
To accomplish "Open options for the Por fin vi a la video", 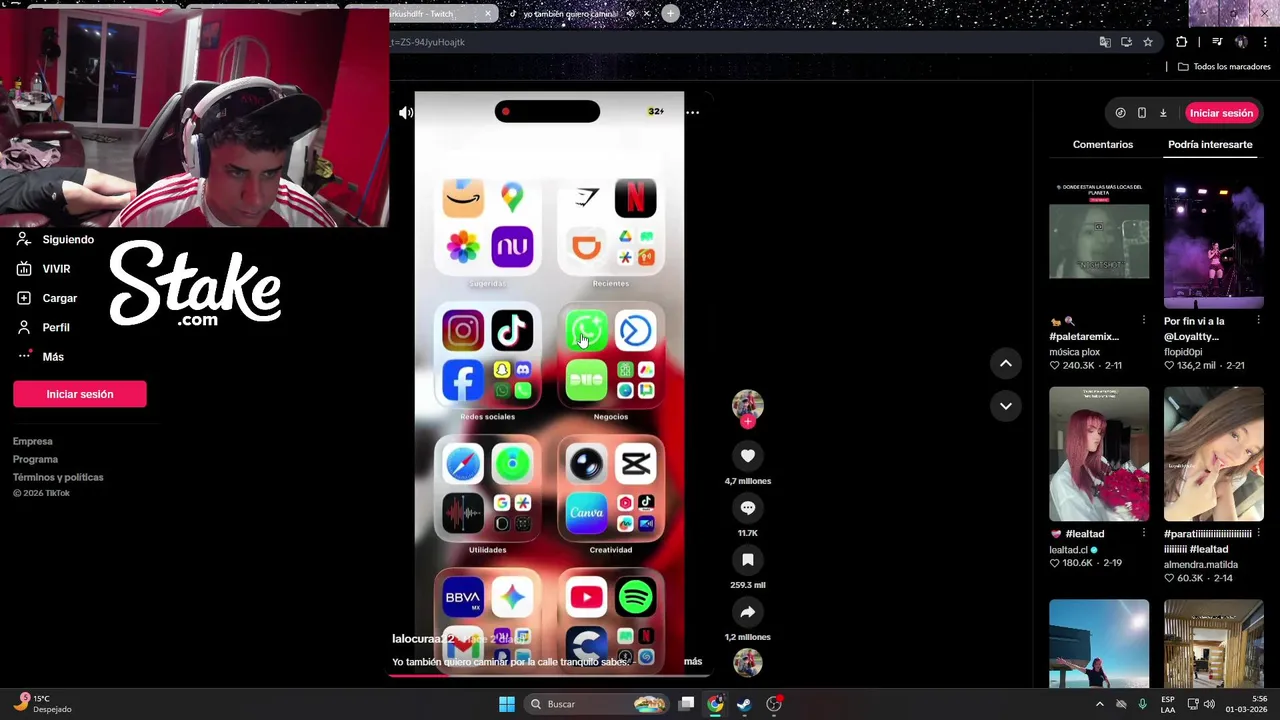I will (x=1258, y=321).
